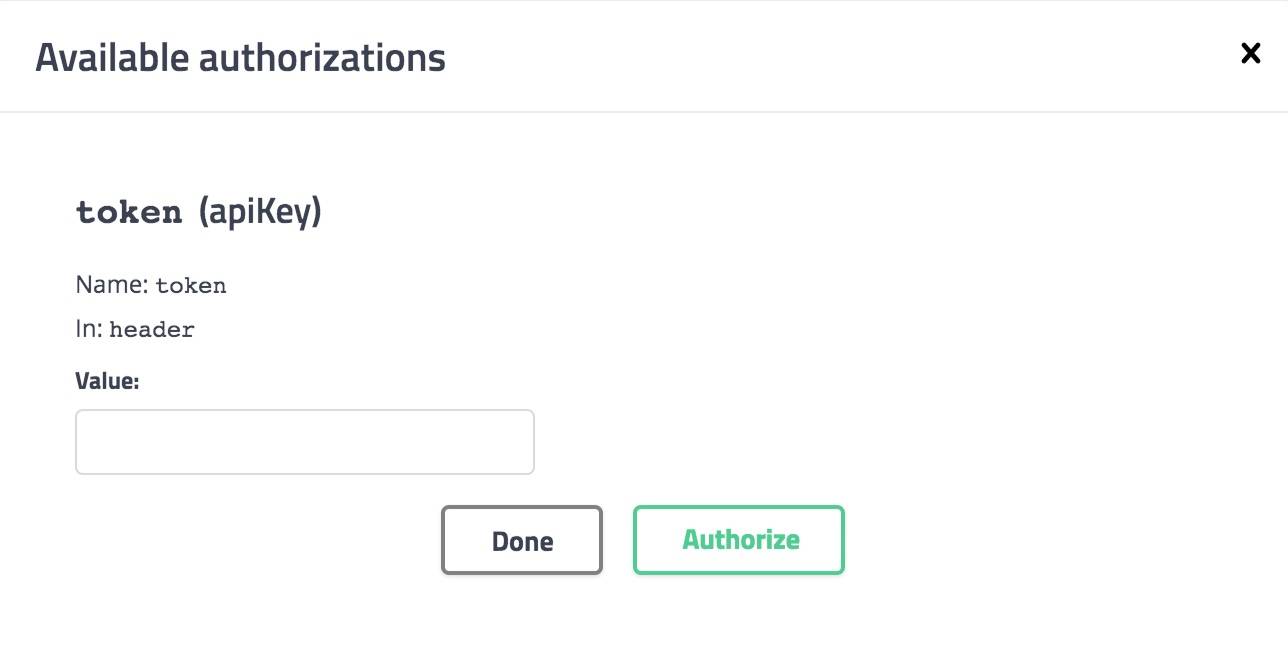Click the "Name:" label text
Screen dimensions: 1288x652
click(x=112, y=285)
